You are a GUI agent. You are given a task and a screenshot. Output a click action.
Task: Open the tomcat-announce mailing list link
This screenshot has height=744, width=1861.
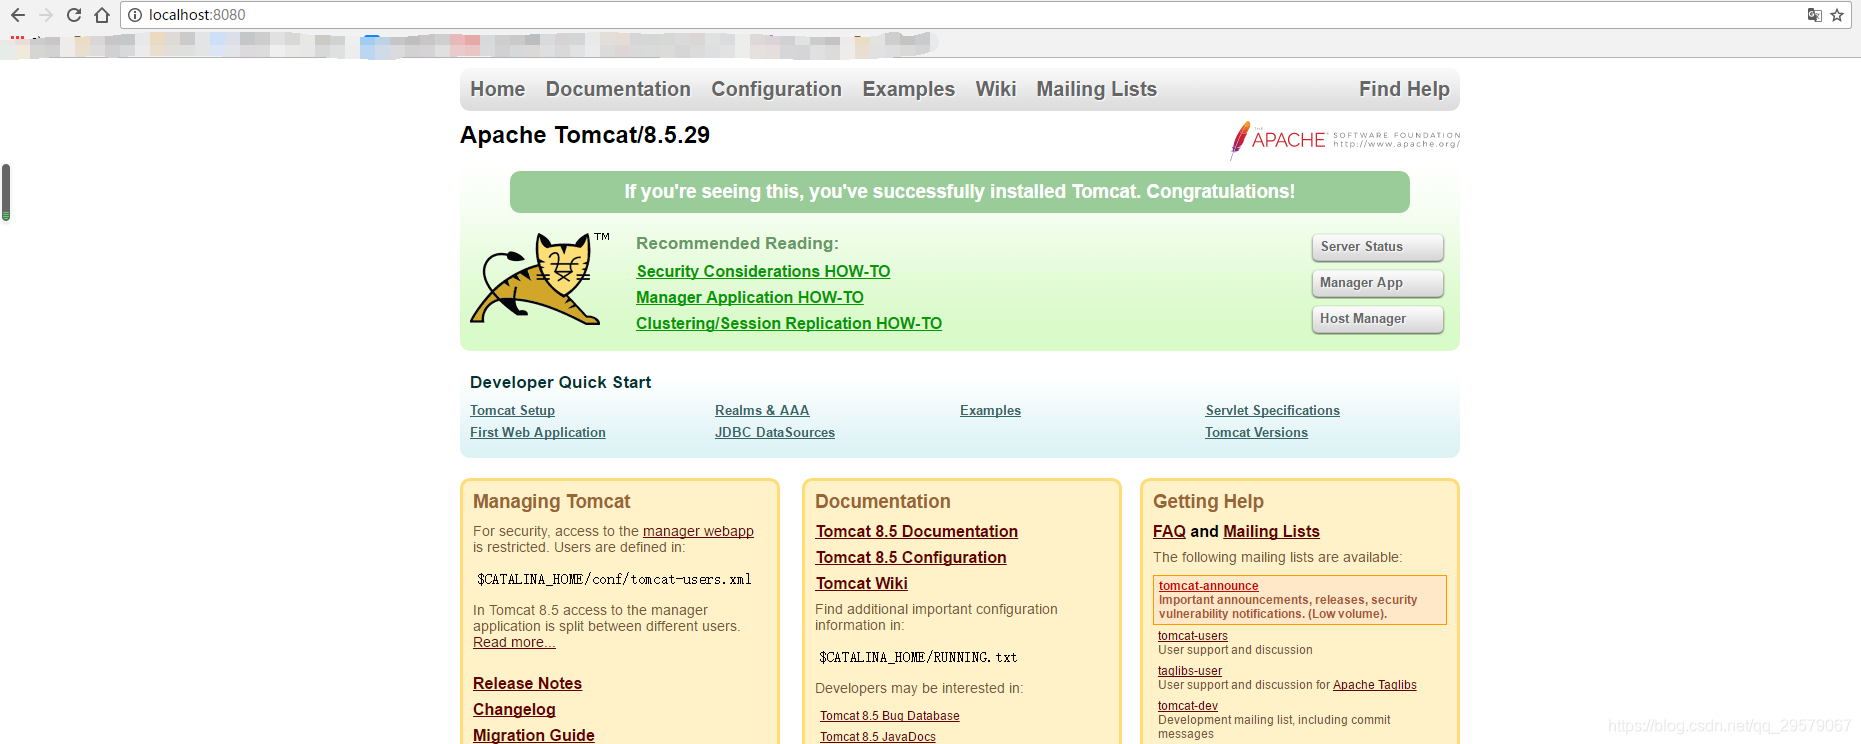pos(1208,586)
